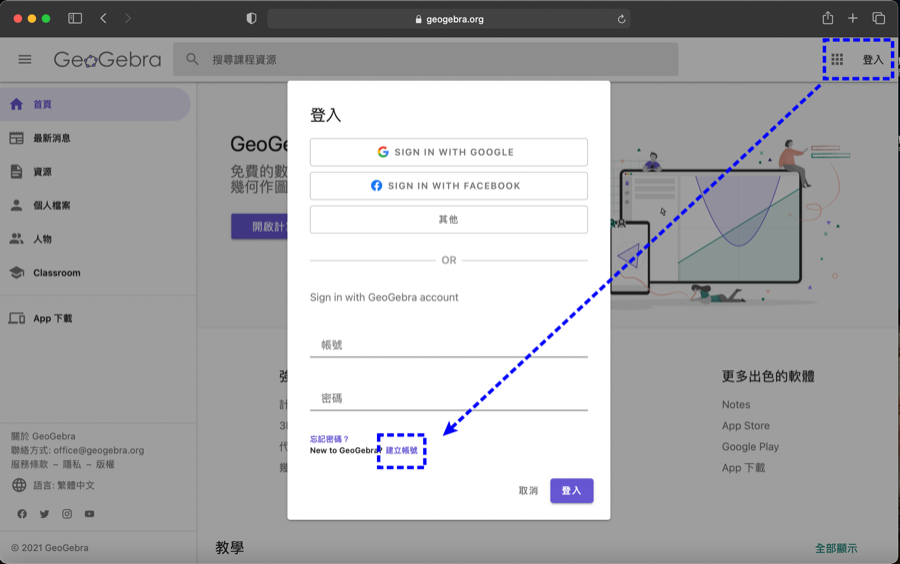900x564 pixels.
Task: Click the 全部顯示 link
Action: pos(836,549)
